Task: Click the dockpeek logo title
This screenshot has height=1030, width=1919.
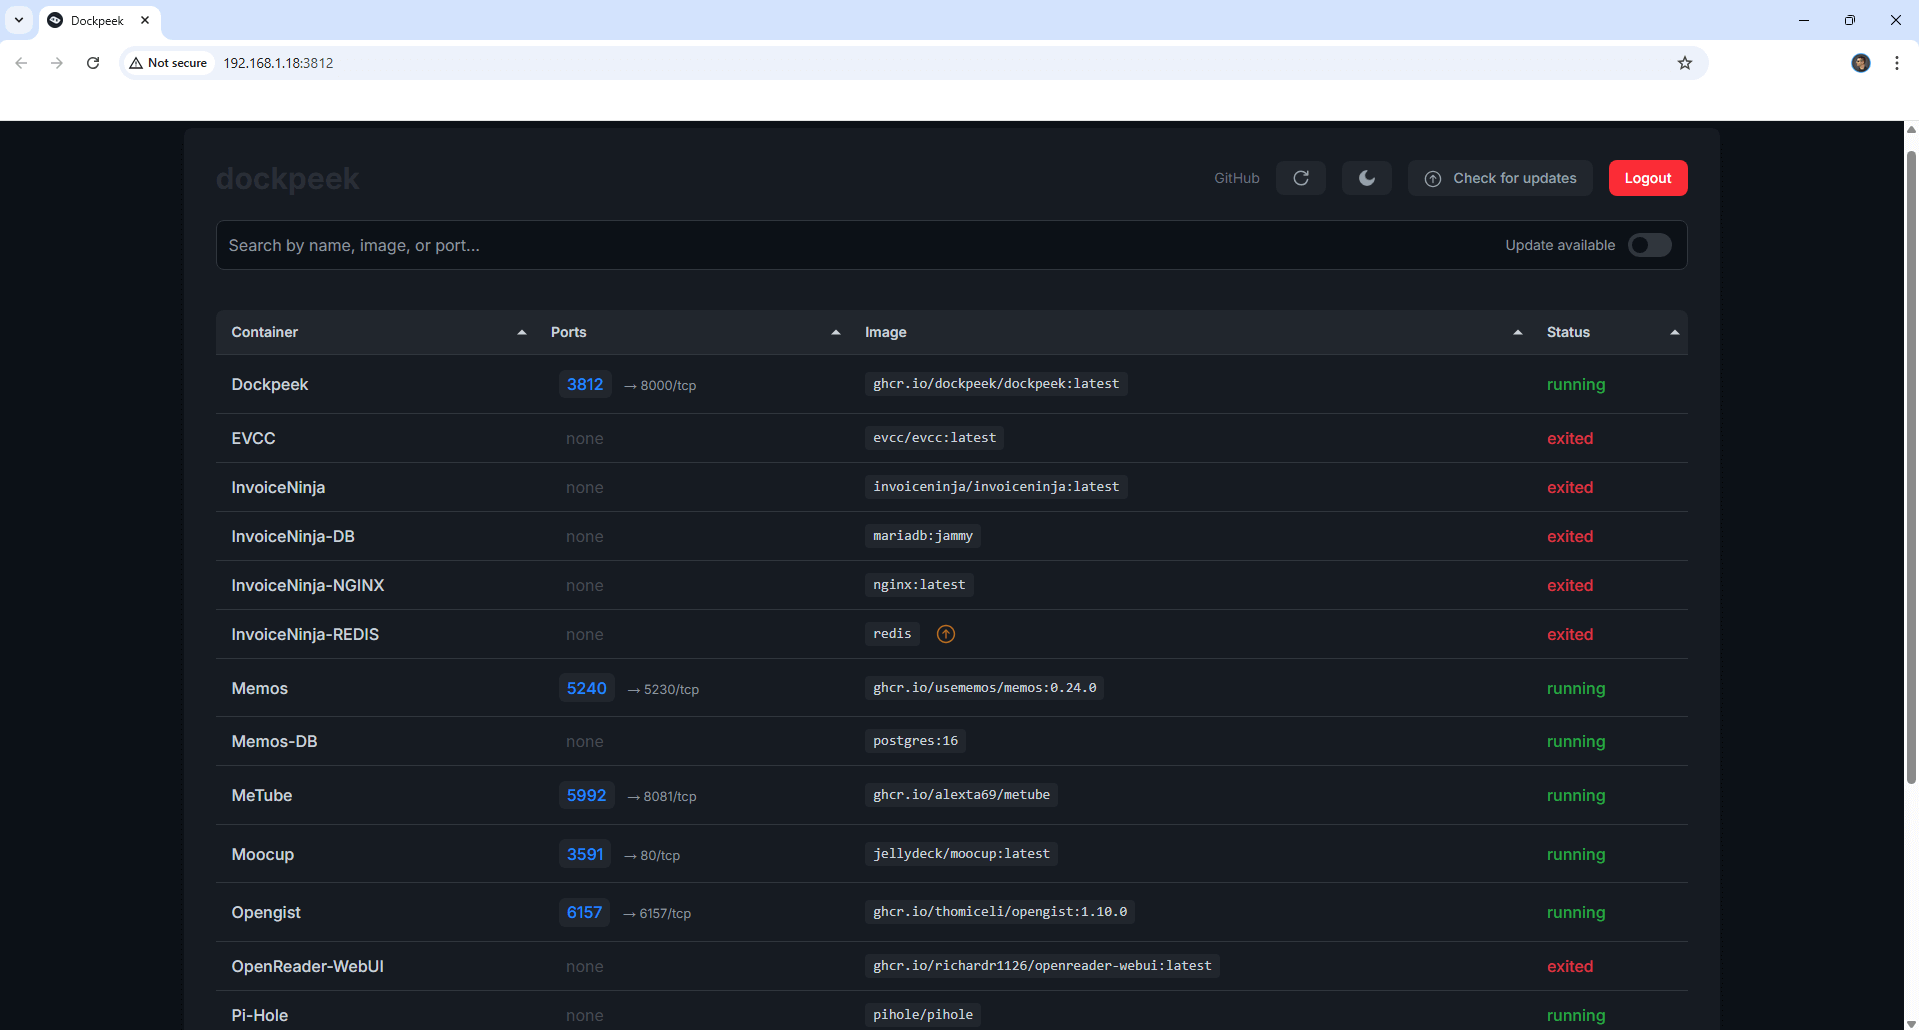Action: (x=287, y=178)
